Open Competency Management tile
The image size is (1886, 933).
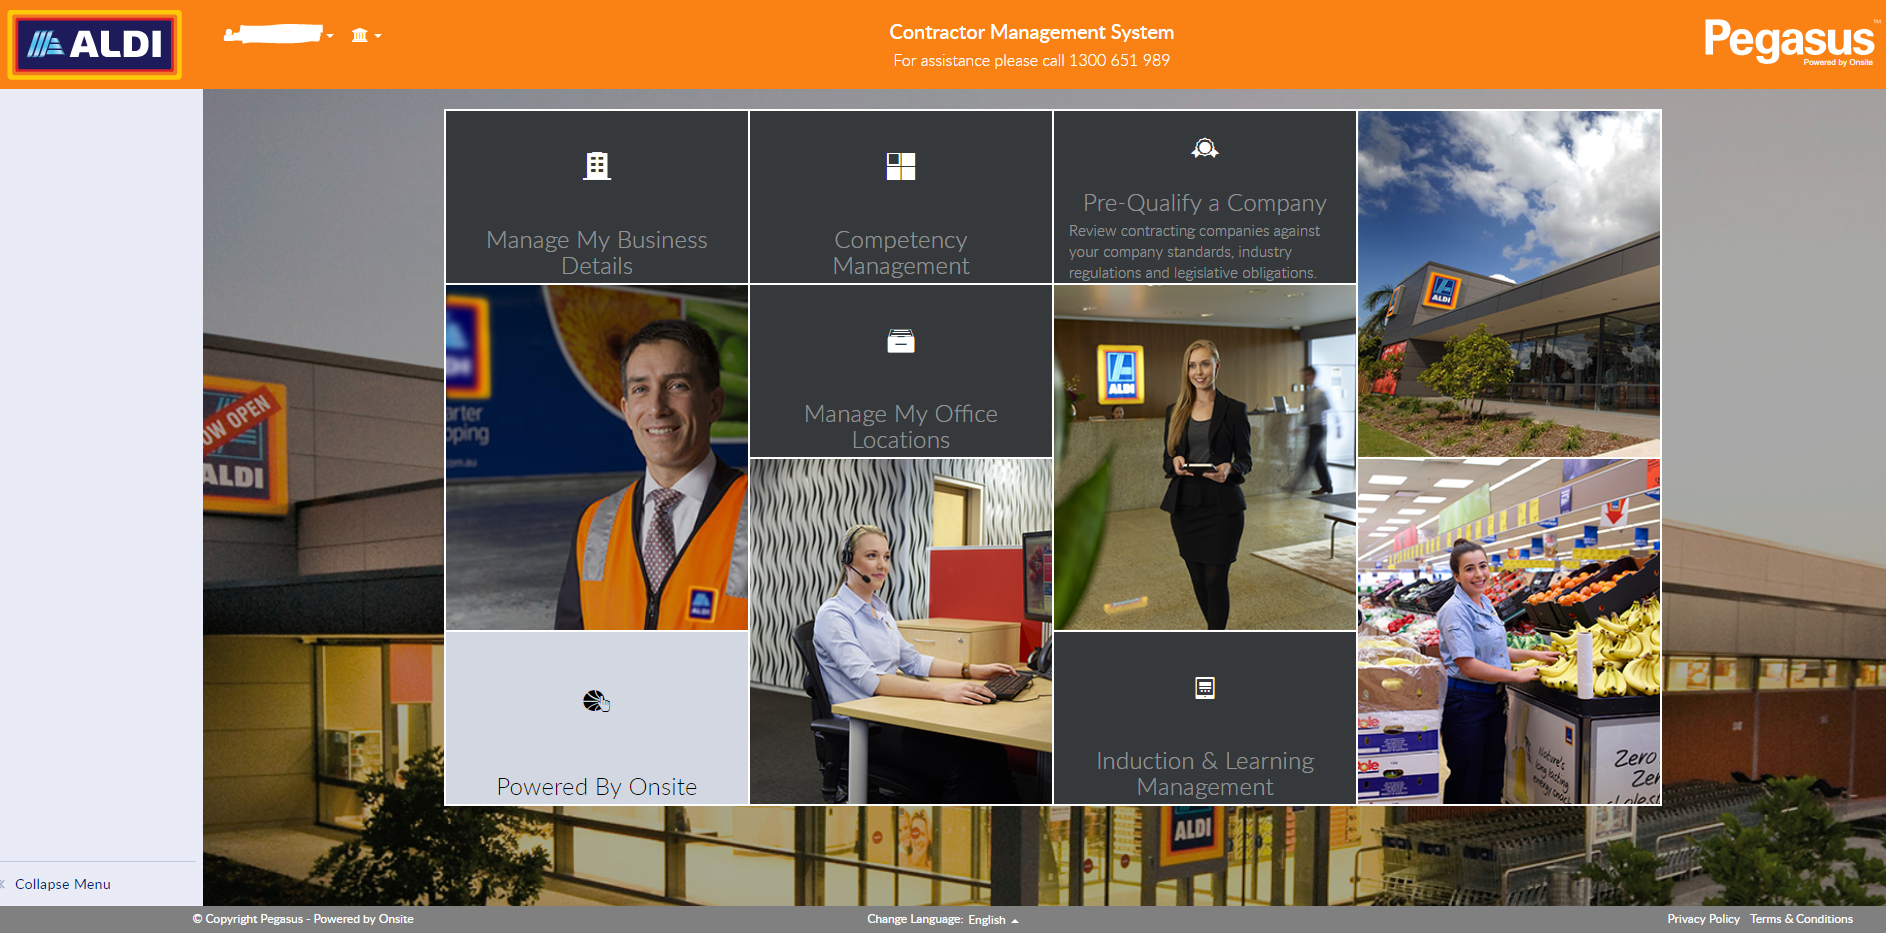click(901, 197)
